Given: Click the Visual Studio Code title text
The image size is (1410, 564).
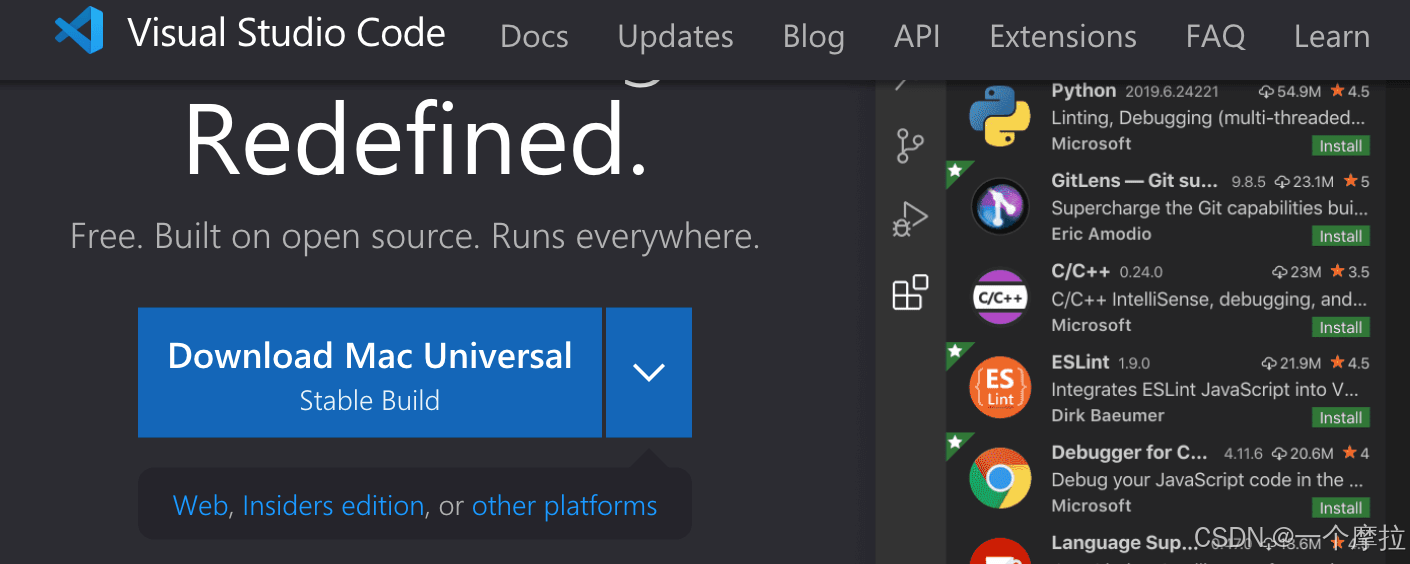Looking at the screenshot, I should tap(286, 33).
